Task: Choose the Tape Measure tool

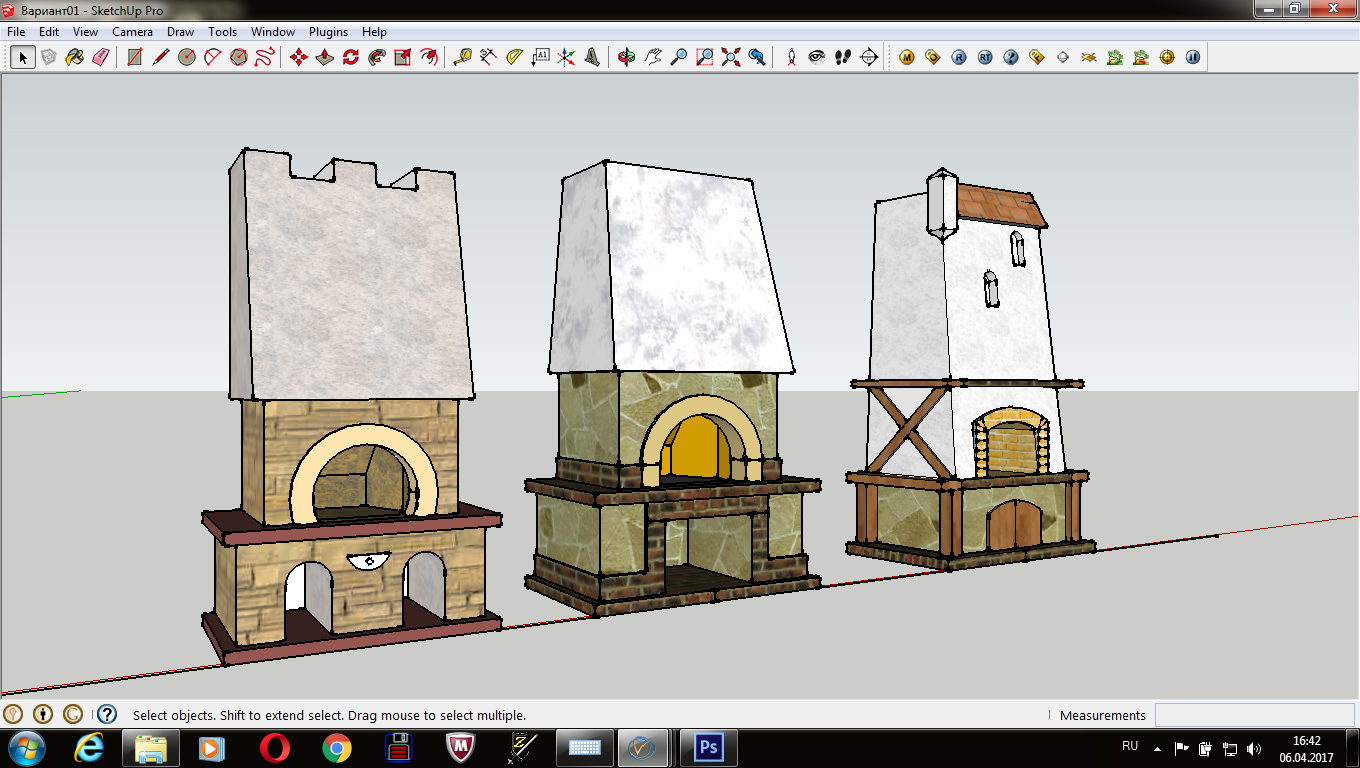Action: click(462, 57)
